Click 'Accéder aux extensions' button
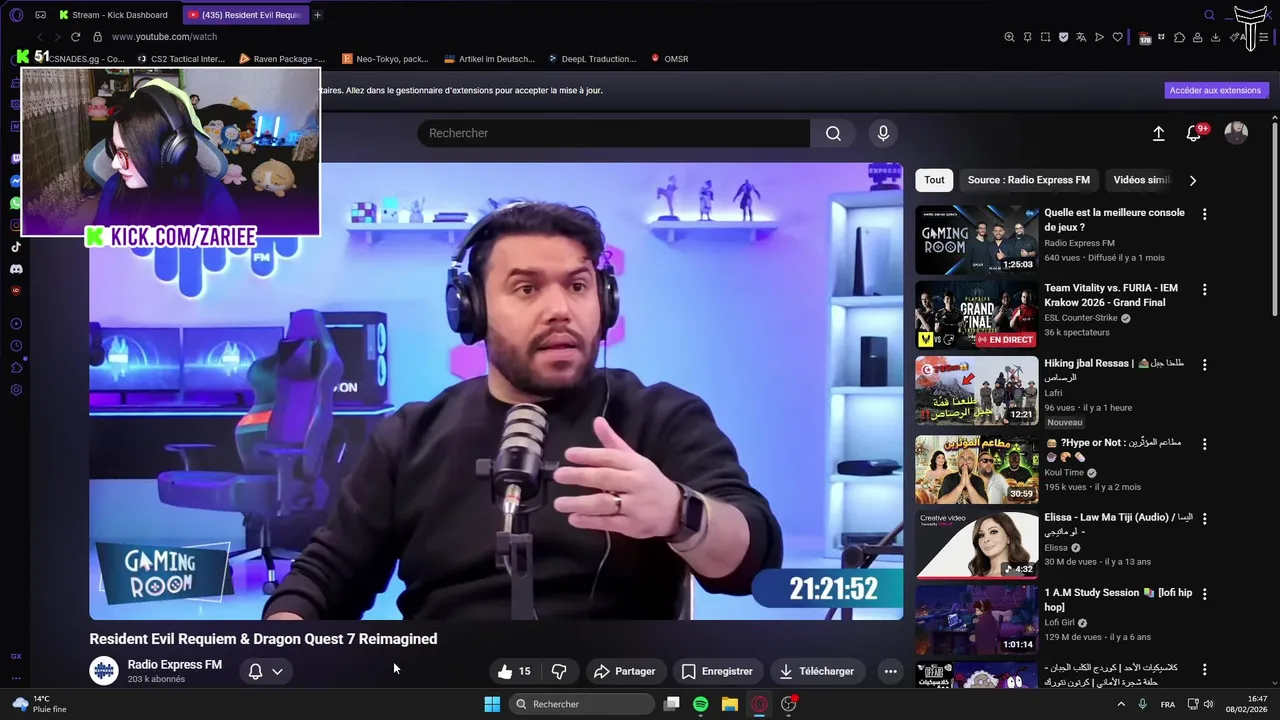 coord(1216,90)
